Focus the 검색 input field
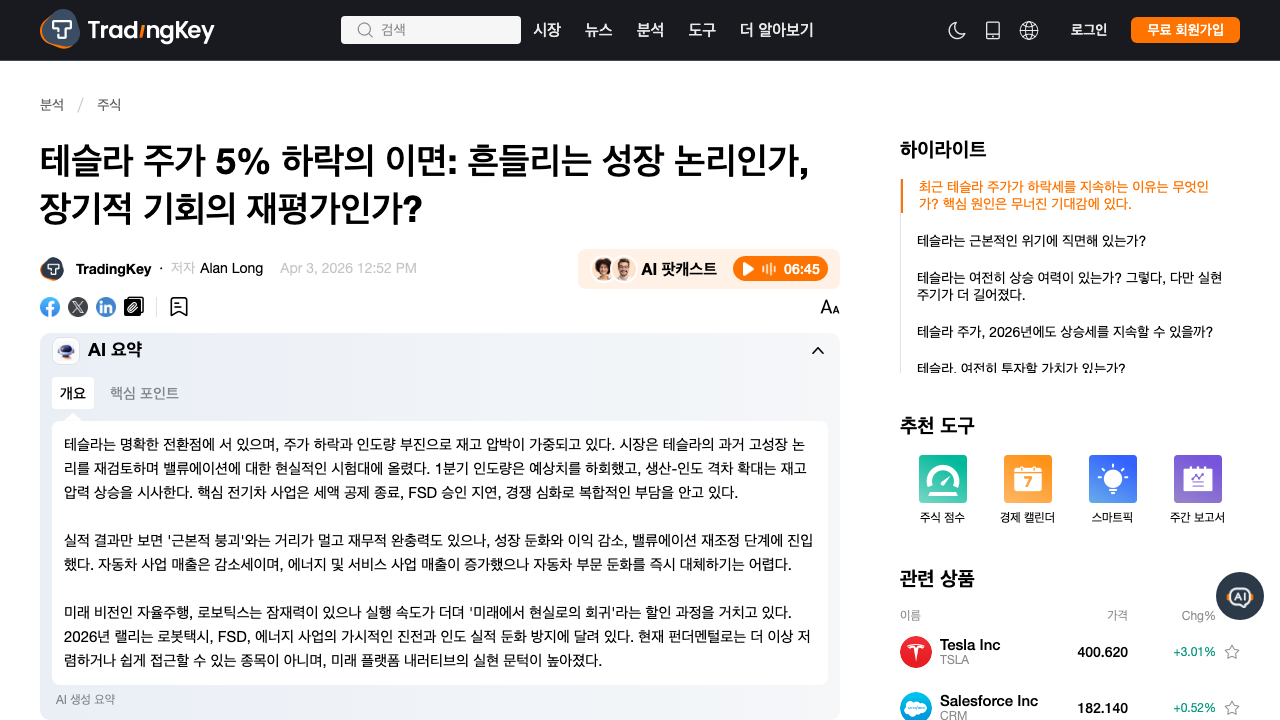 tap(431, 30)
